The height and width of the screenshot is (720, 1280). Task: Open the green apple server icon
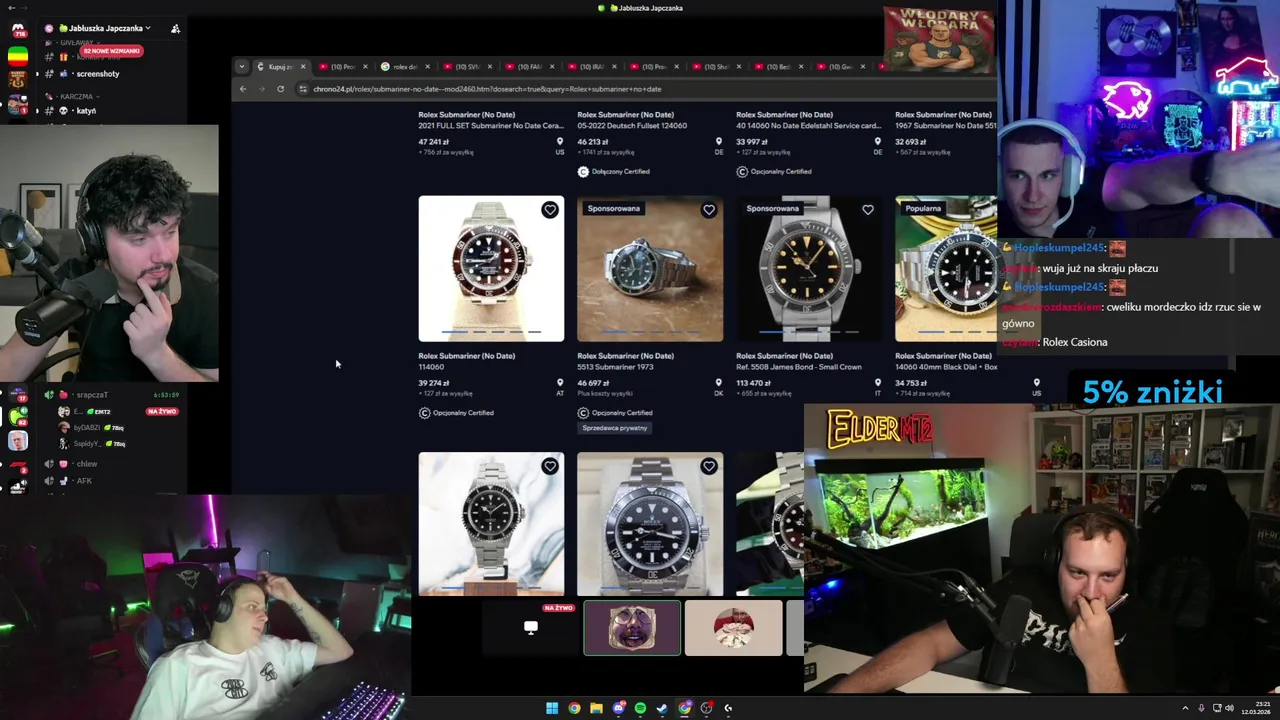(18, 418)
